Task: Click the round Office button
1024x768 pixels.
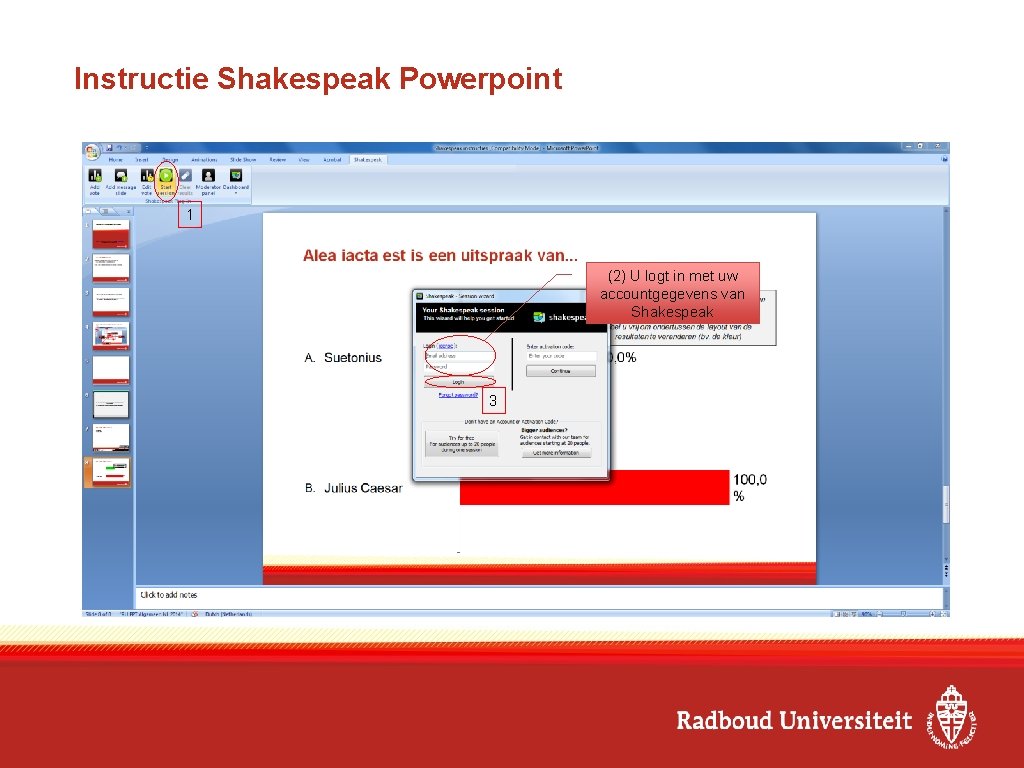Action: (x=92, y=151)
